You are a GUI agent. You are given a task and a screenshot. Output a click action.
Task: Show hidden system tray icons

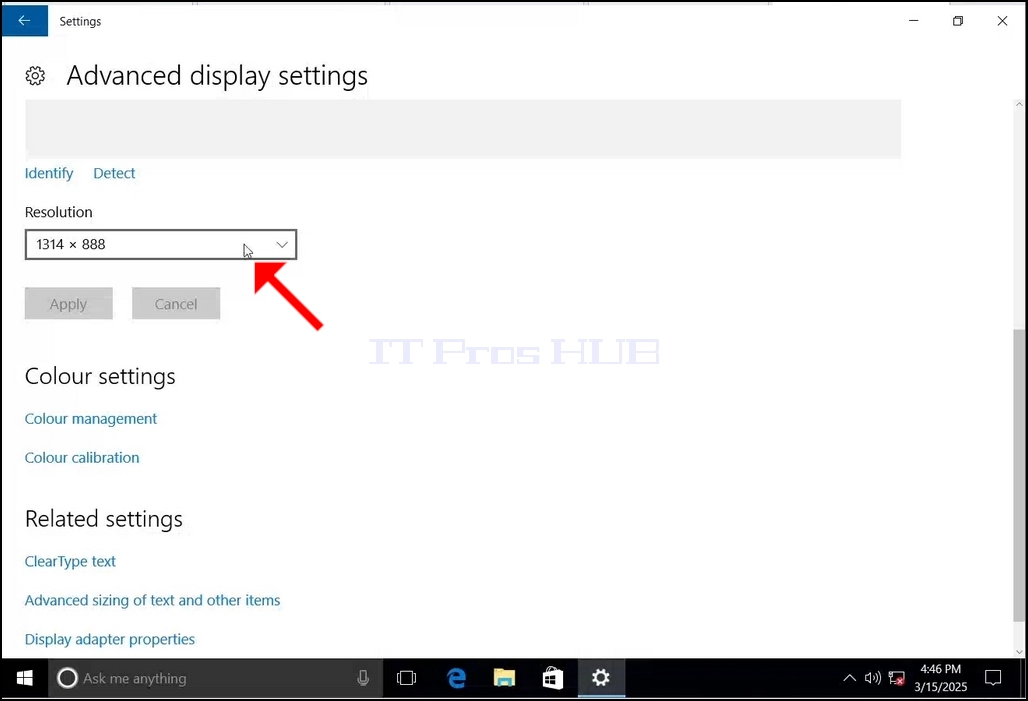click(x=849, y=678)
